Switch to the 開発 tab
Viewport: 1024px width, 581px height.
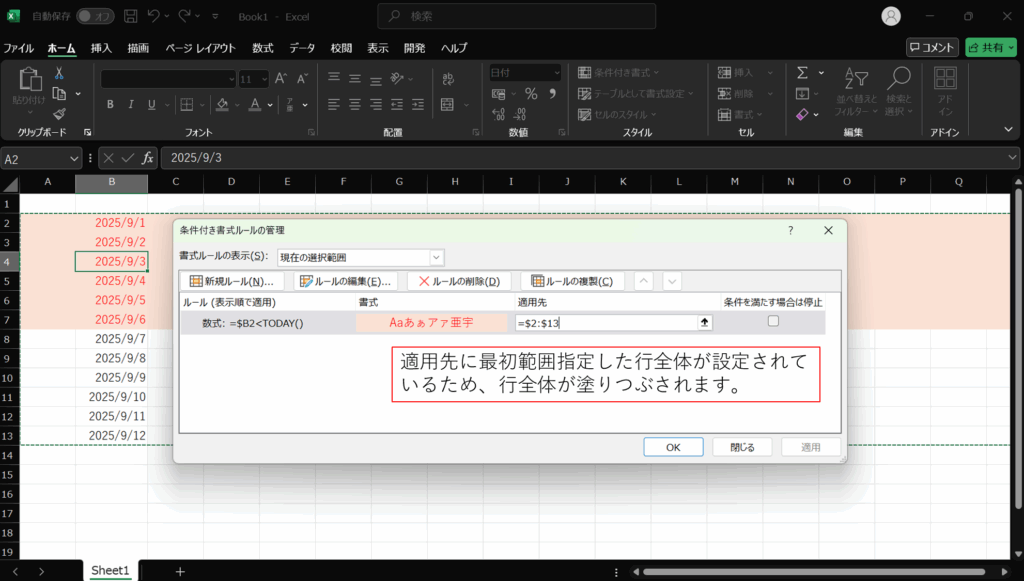414,48
